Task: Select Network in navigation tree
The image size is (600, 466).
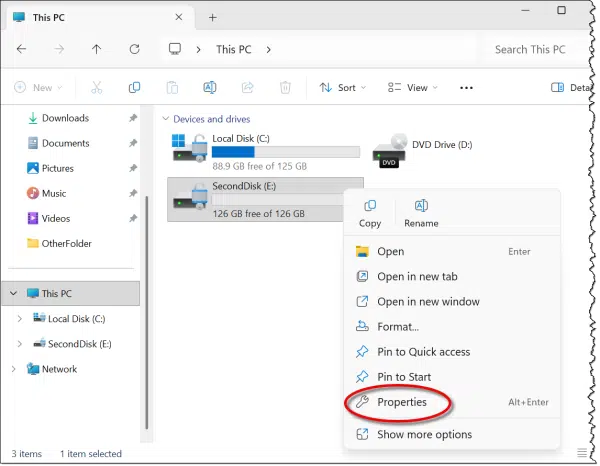Action: point(52,369)
